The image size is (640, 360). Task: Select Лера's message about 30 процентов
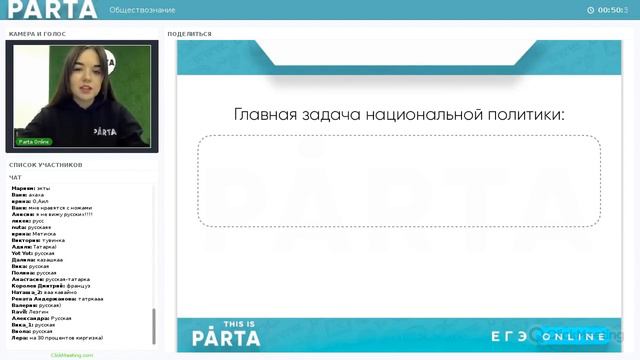click(57, 338)
